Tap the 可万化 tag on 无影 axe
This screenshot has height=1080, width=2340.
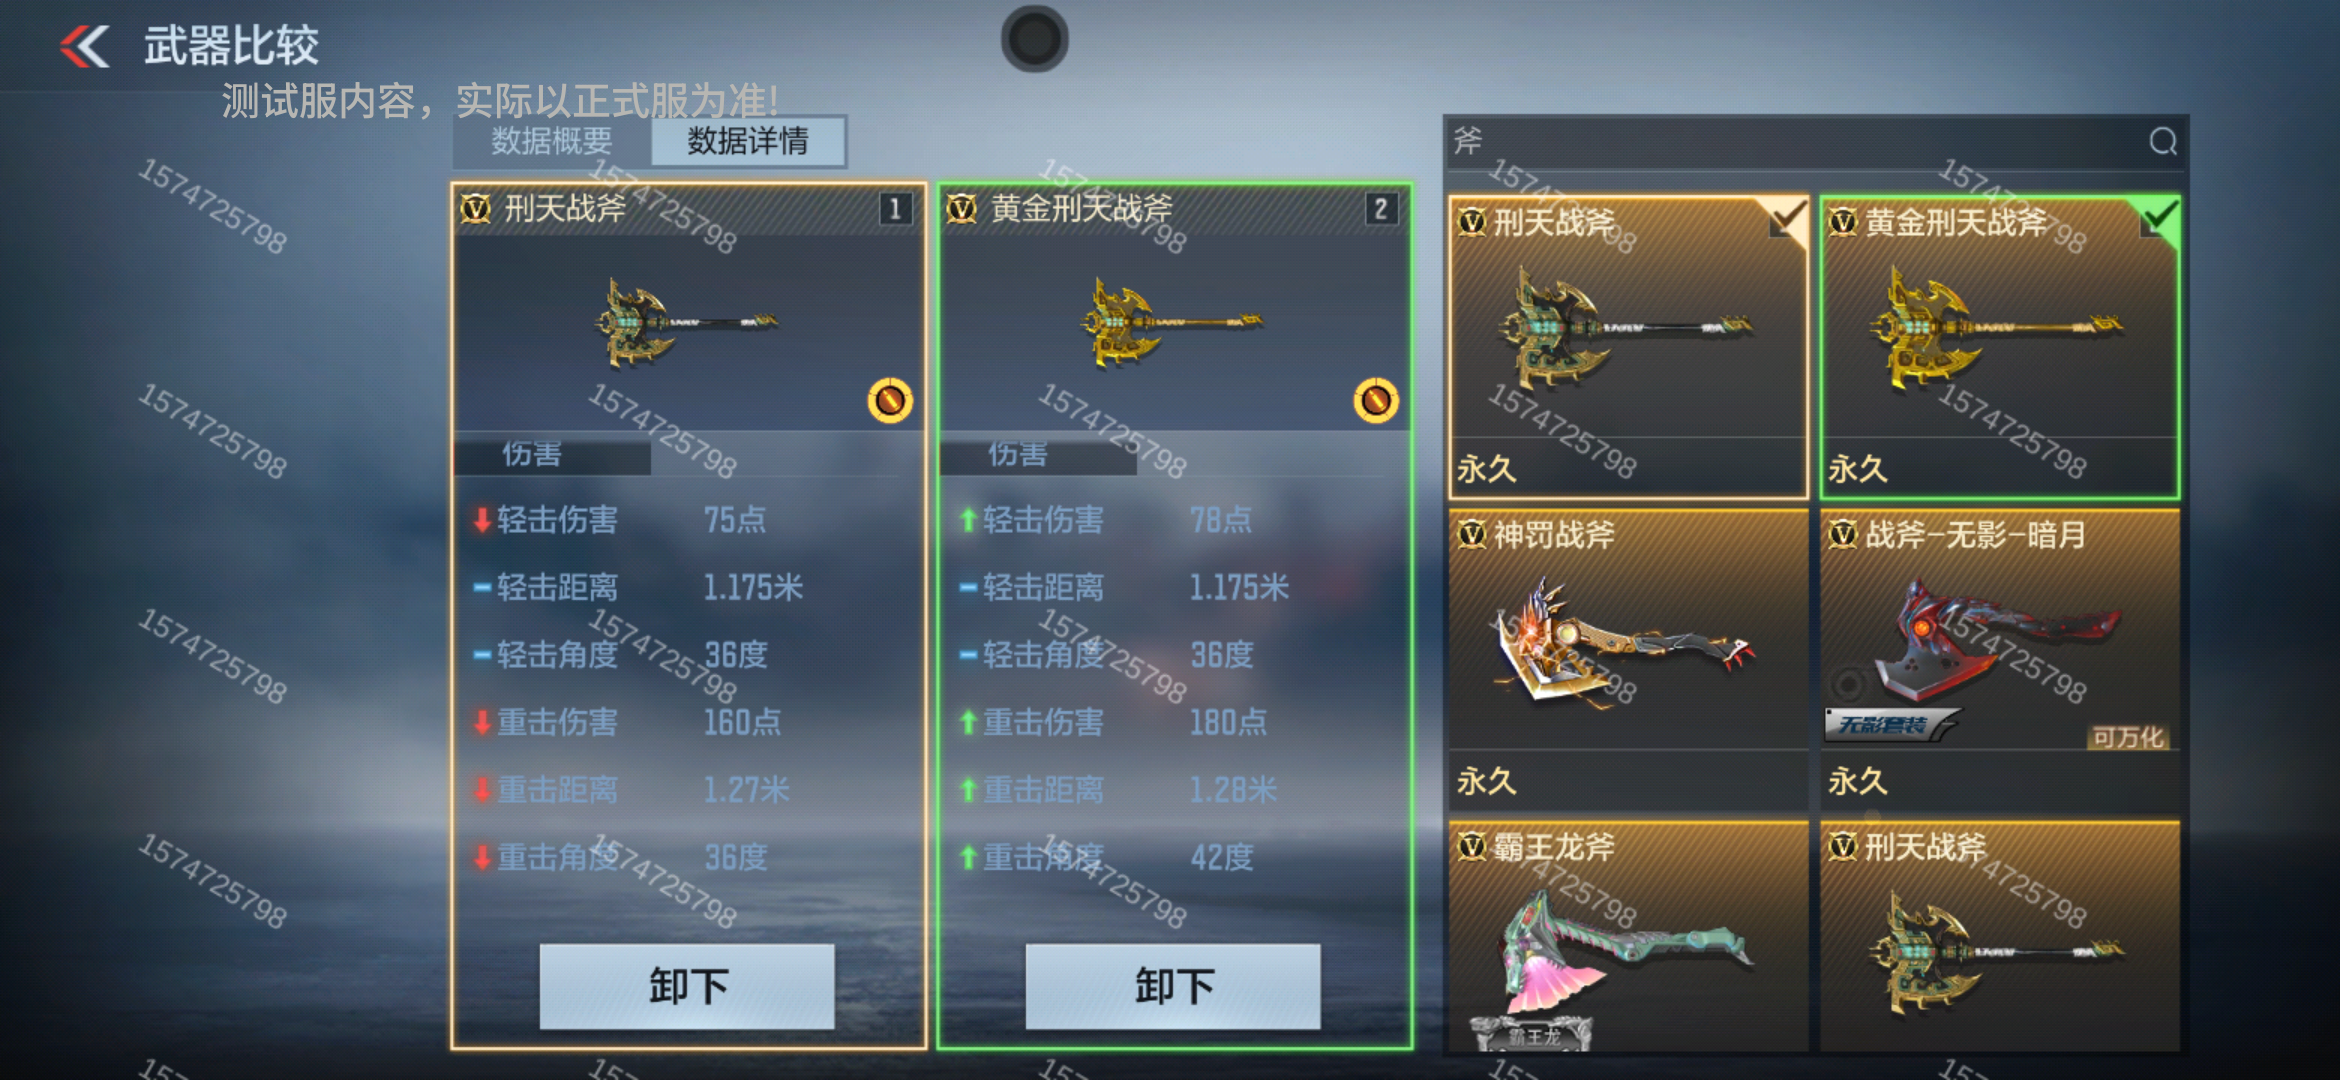(2127, 738)
